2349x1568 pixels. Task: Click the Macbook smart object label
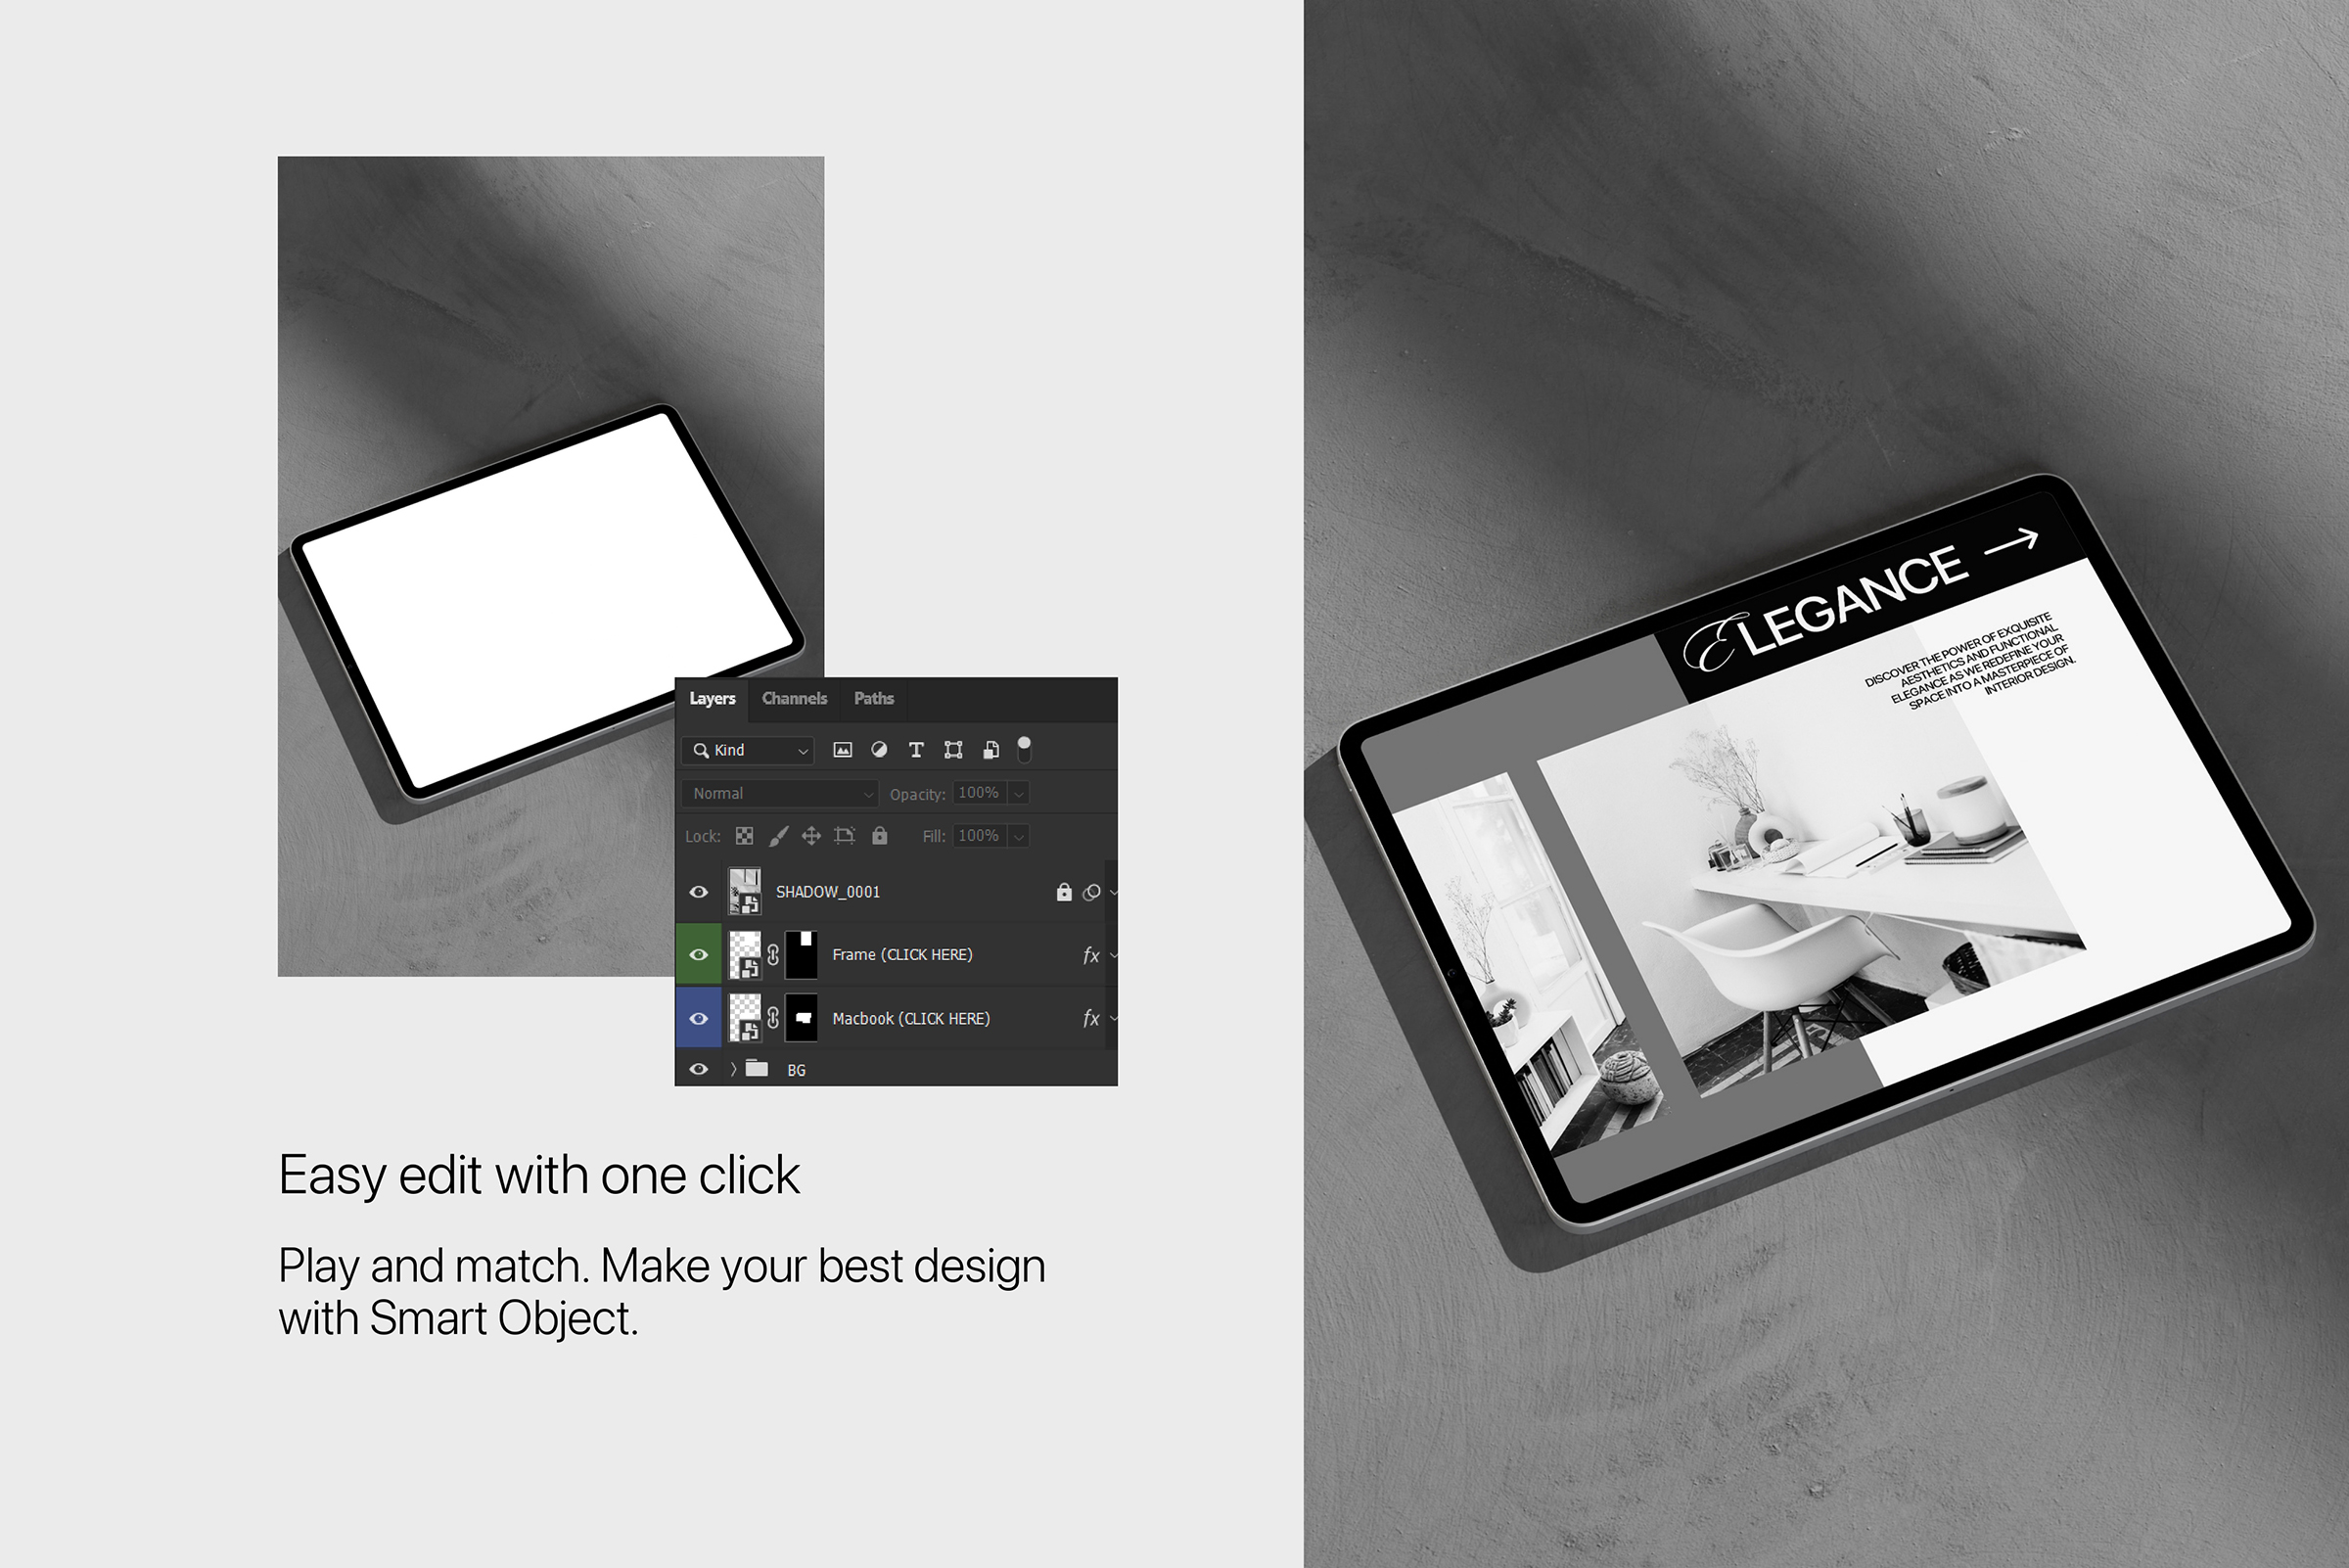point(907,1019)
